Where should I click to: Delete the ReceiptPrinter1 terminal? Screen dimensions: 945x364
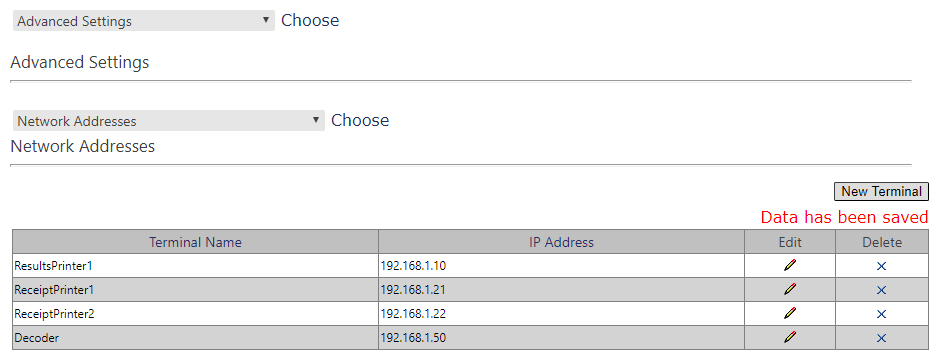click(x=881, y=290)
